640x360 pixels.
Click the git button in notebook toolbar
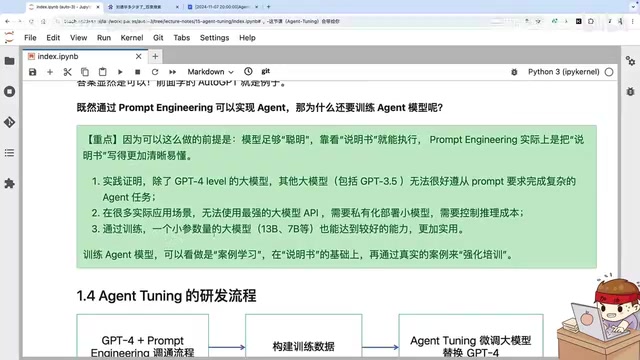(266, 71)
